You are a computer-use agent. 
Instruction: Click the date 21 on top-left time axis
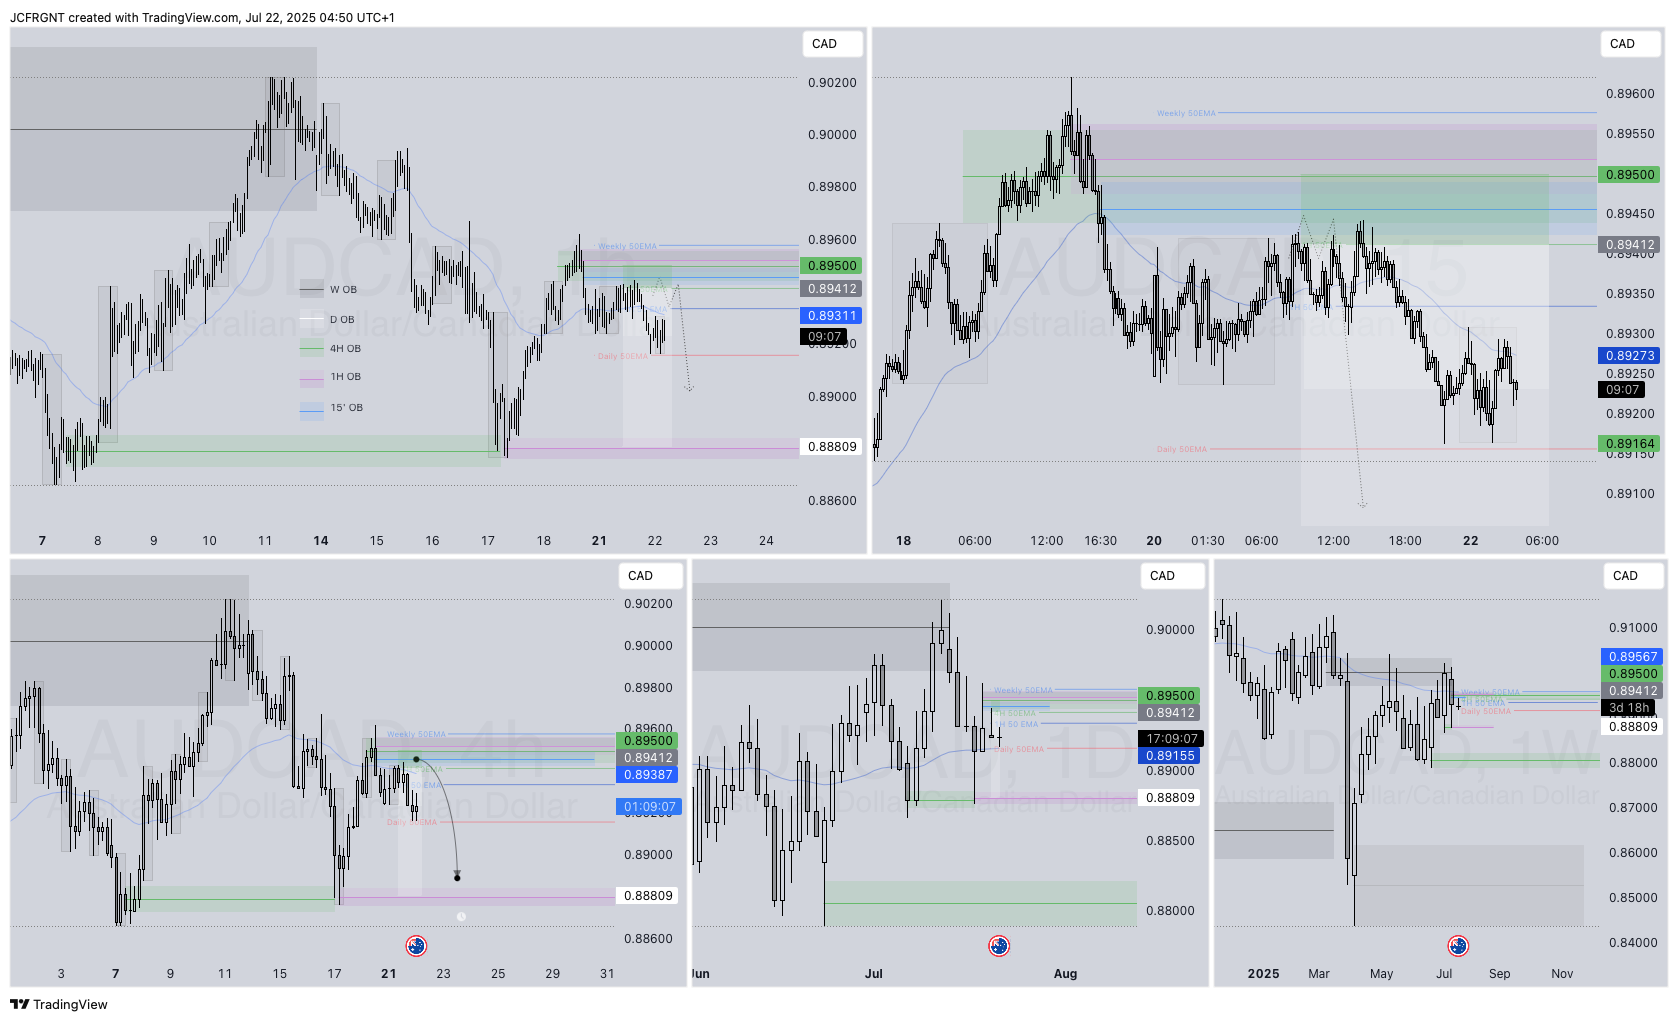(599, 541)
